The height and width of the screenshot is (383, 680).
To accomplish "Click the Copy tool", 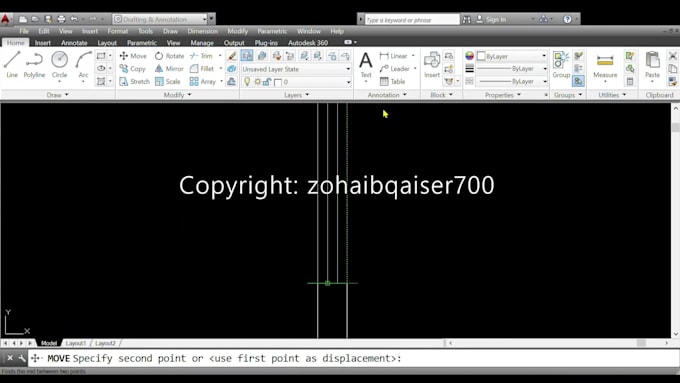I will (x=132, y=69).
